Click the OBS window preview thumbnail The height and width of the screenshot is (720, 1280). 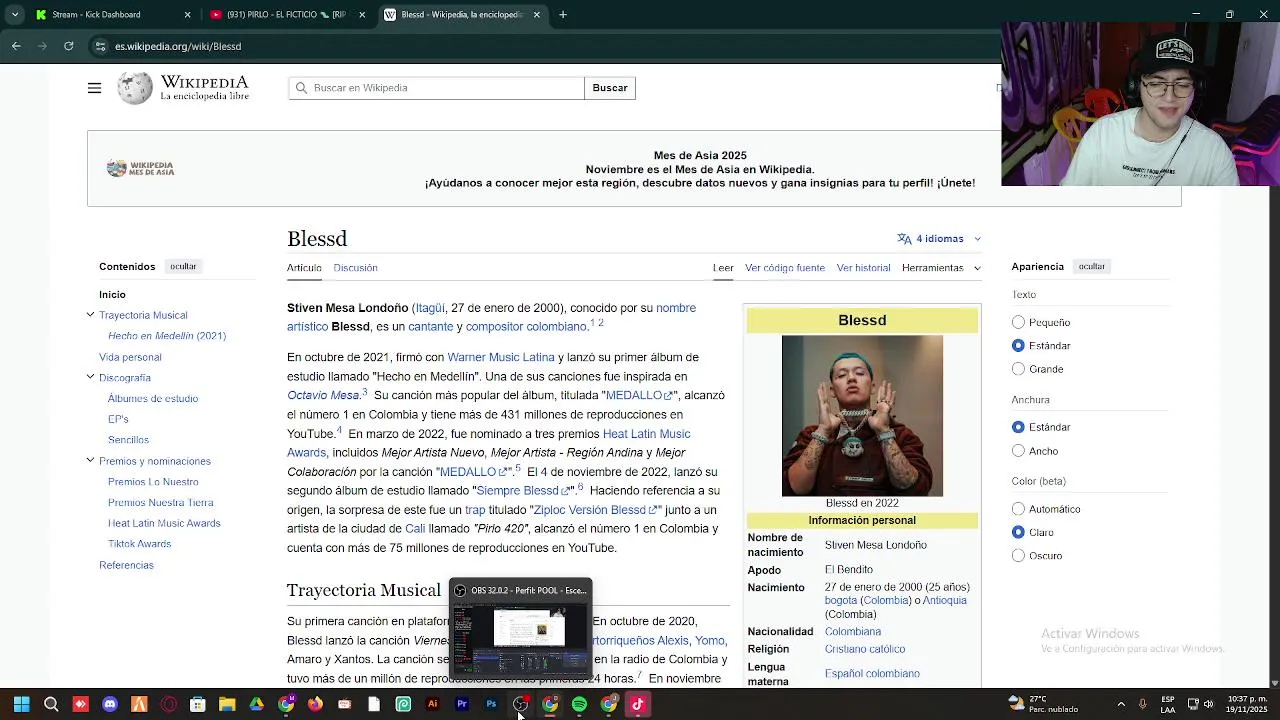click(x=520, y=638)
